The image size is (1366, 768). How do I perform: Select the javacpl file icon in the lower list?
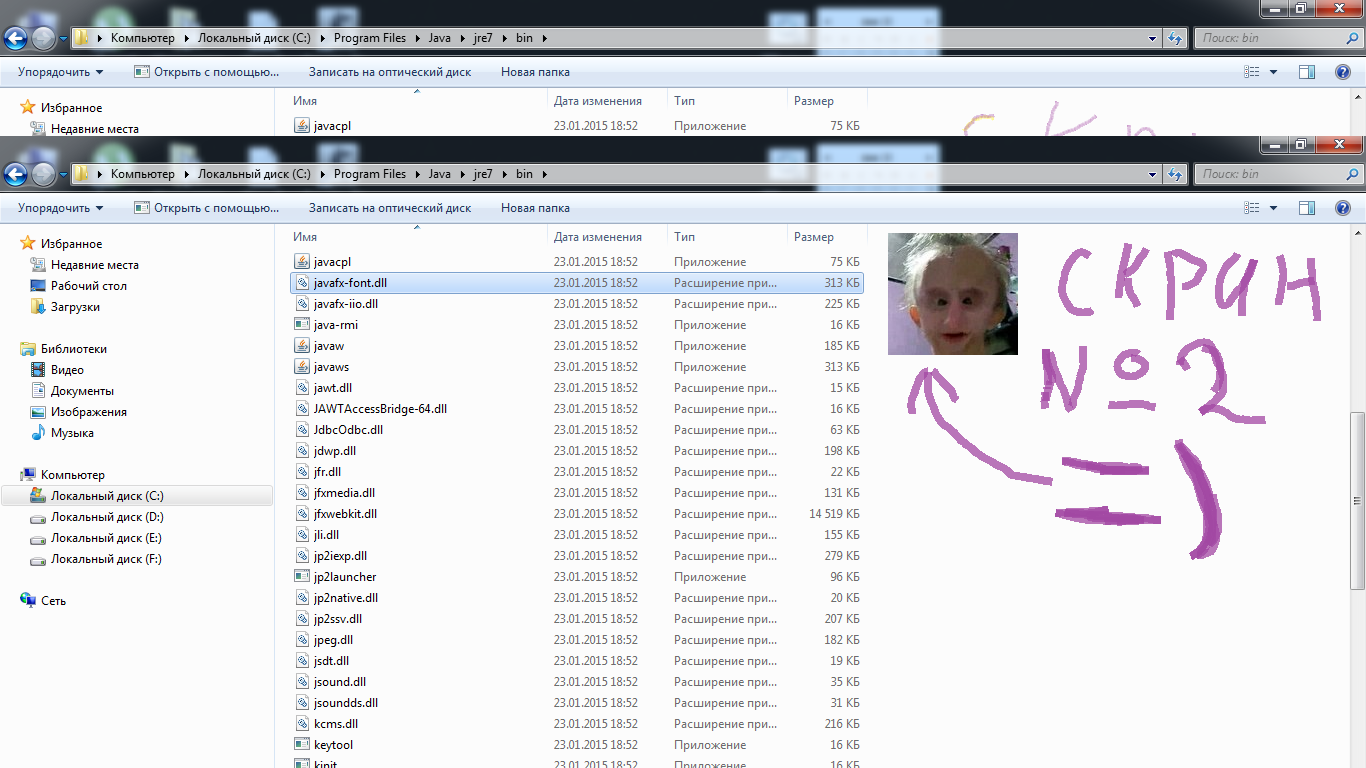(x=302, y=262)
